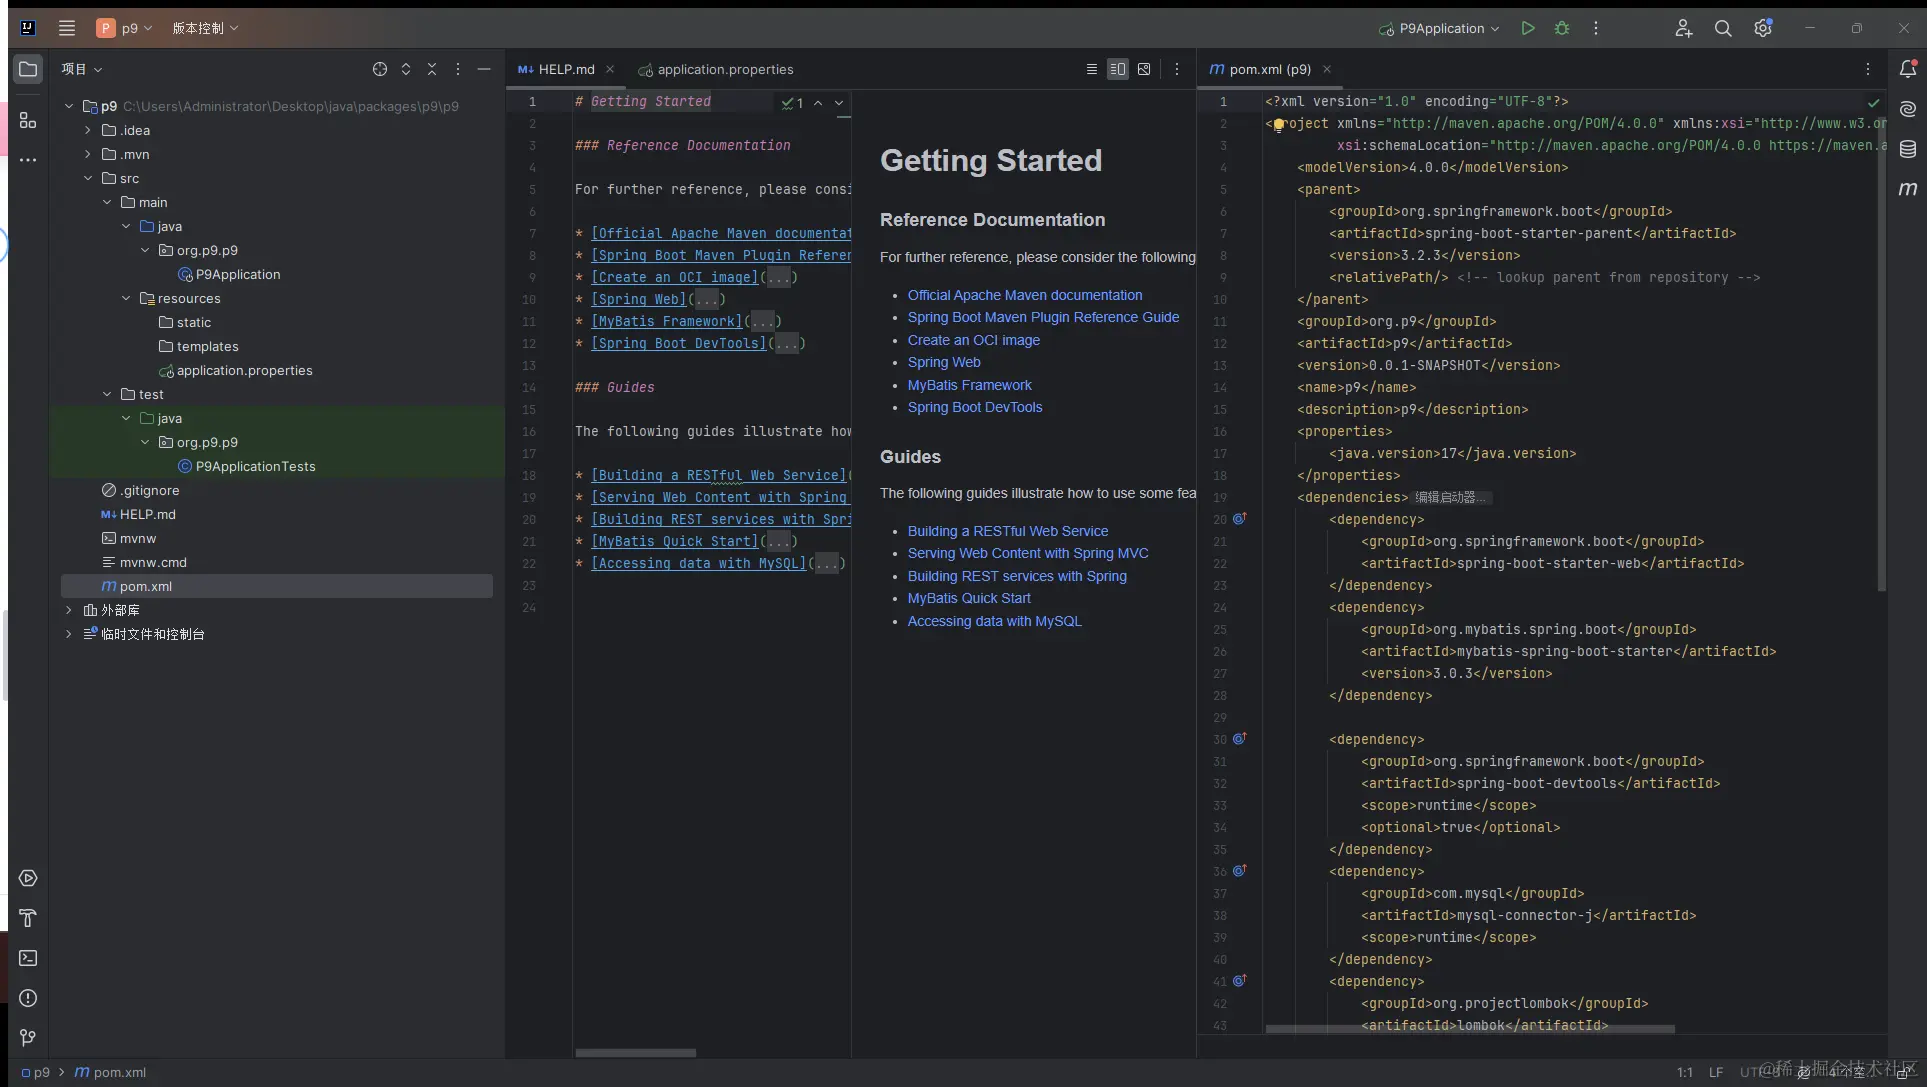Open the Structure tool window
Viewport: 1927px width, 1087px height.
[28, 120]
